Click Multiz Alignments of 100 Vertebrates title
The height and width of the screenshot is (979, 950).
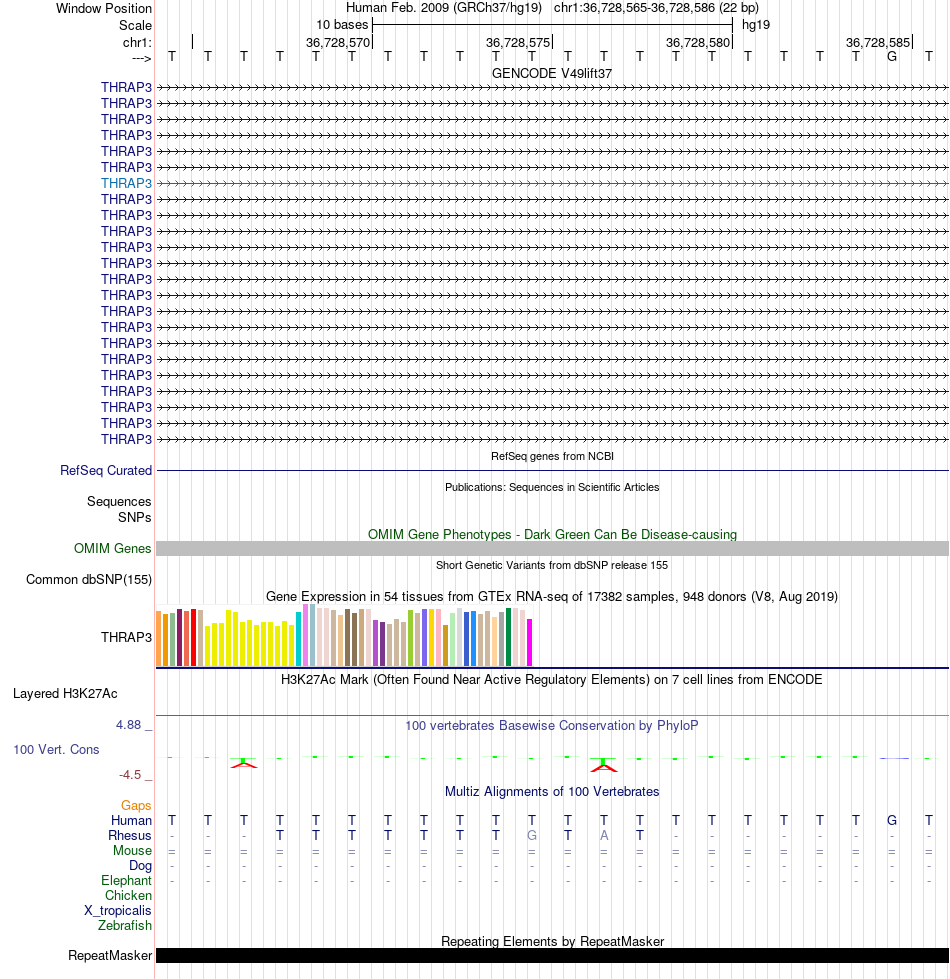pos(552,792)
